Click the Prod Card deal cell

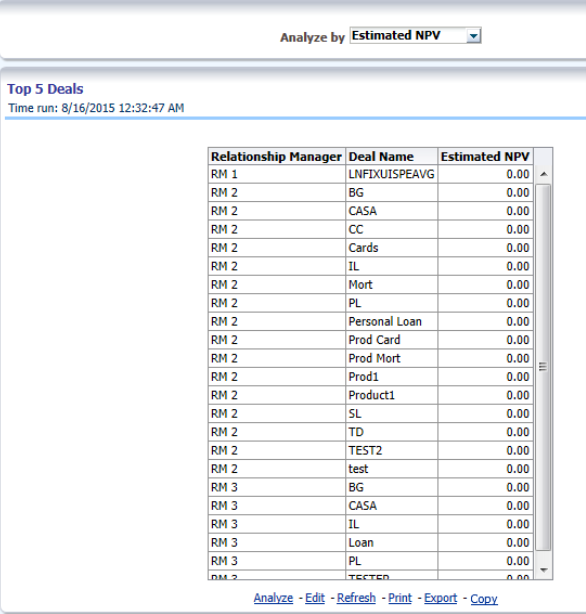(x=391, y=340)
